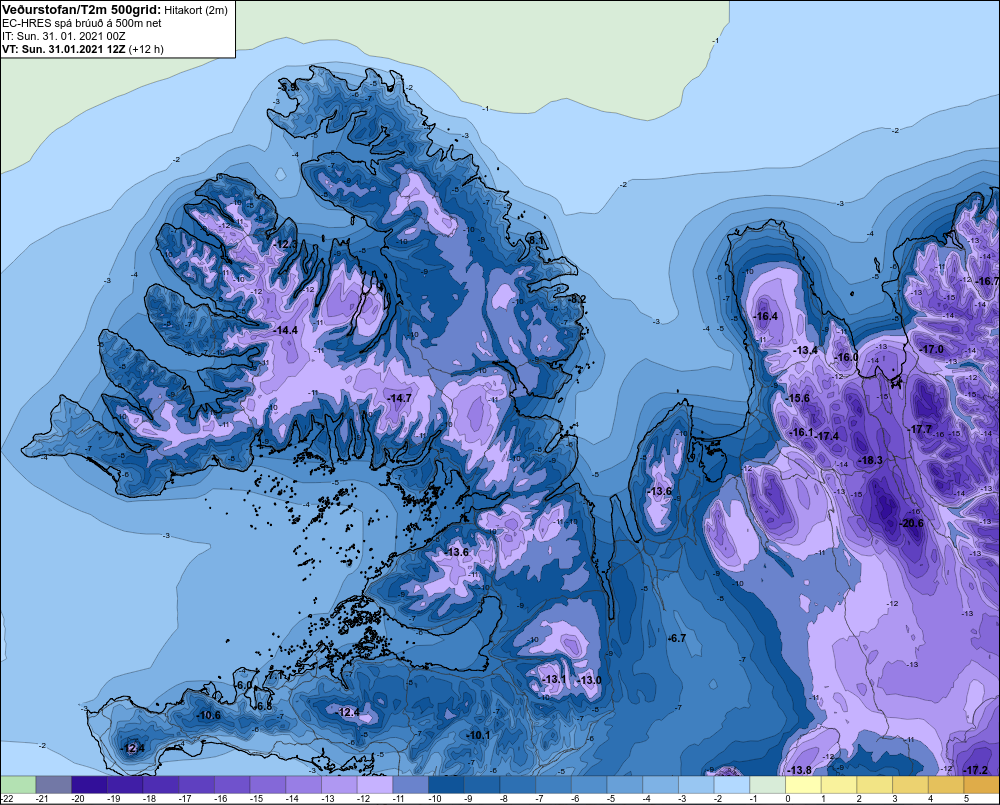Click the -15.6 temperature value on the map
Viewport: 1000px width, 805px height.
pyautogui.click(x=797, y=398)
